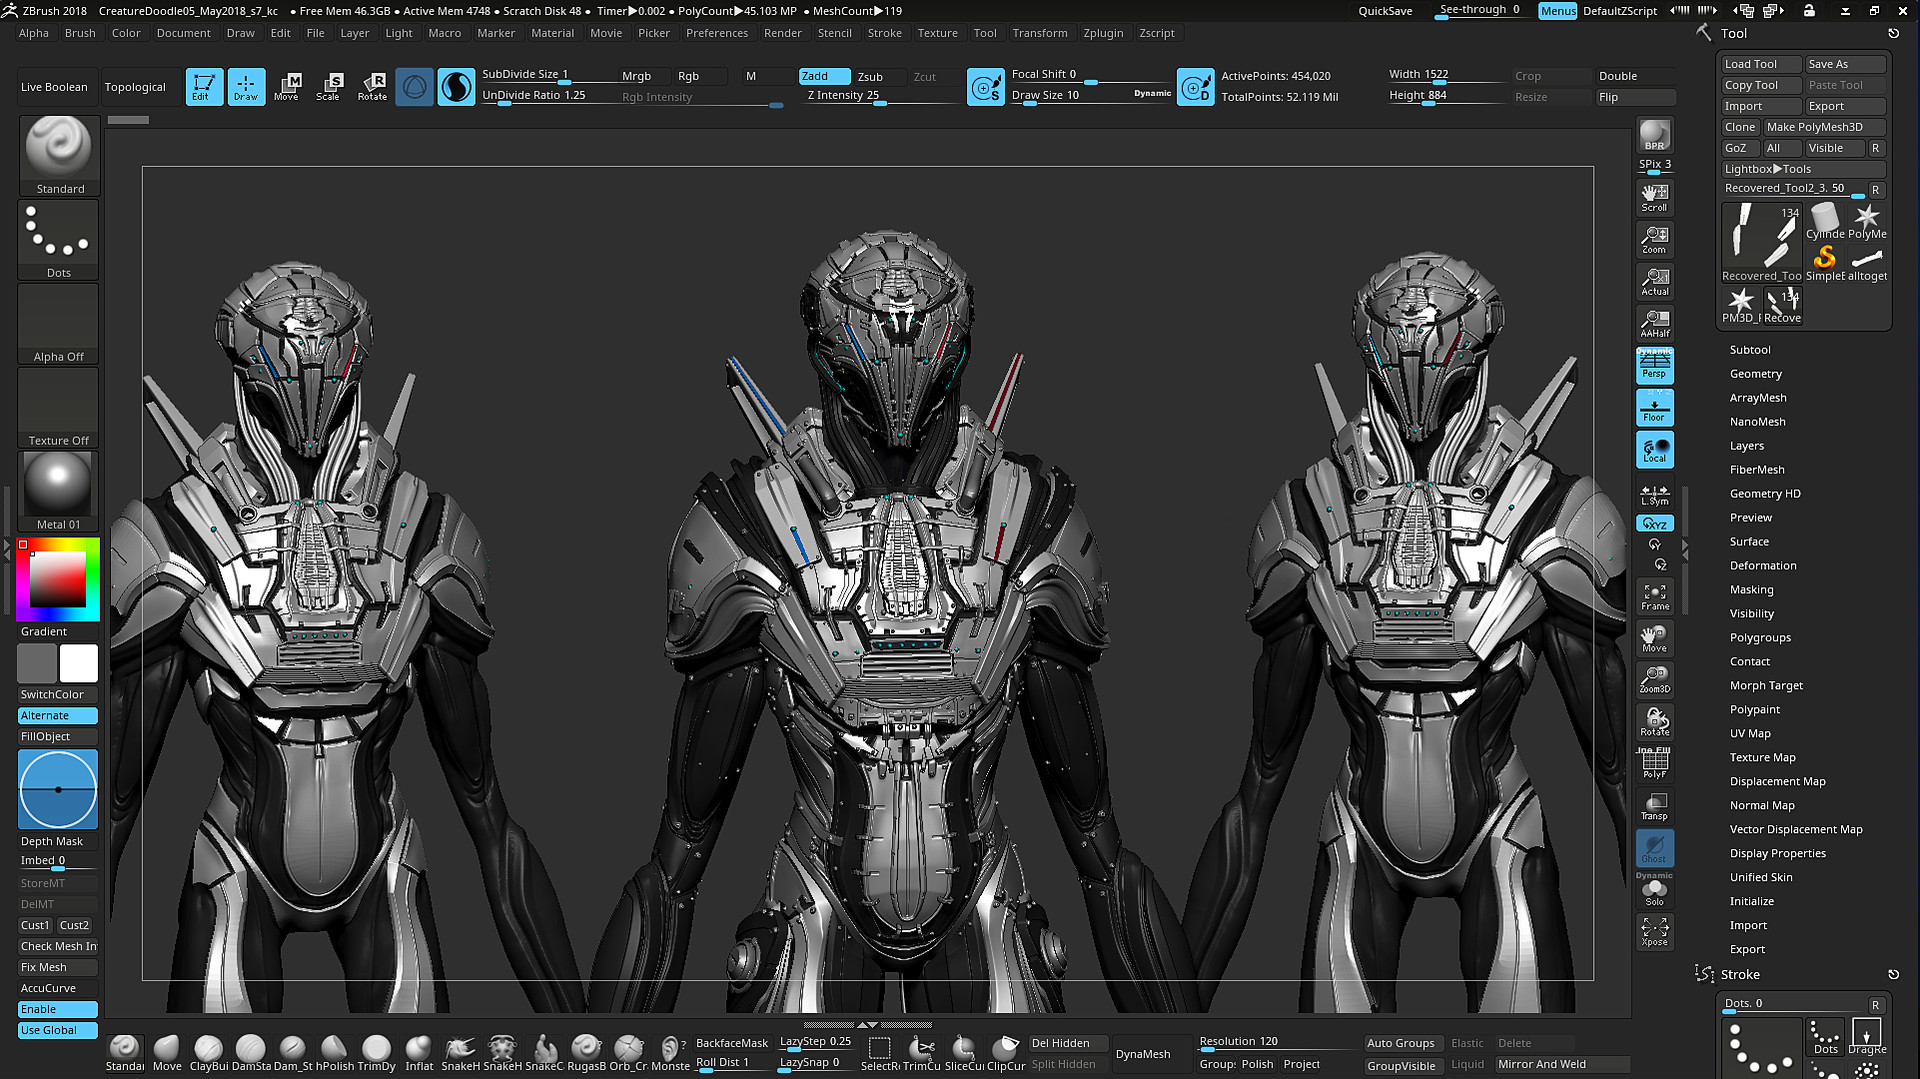Click the white secondary color swatch
The width and height of the screenshot is (1920, 1079).
pos(79,664)
